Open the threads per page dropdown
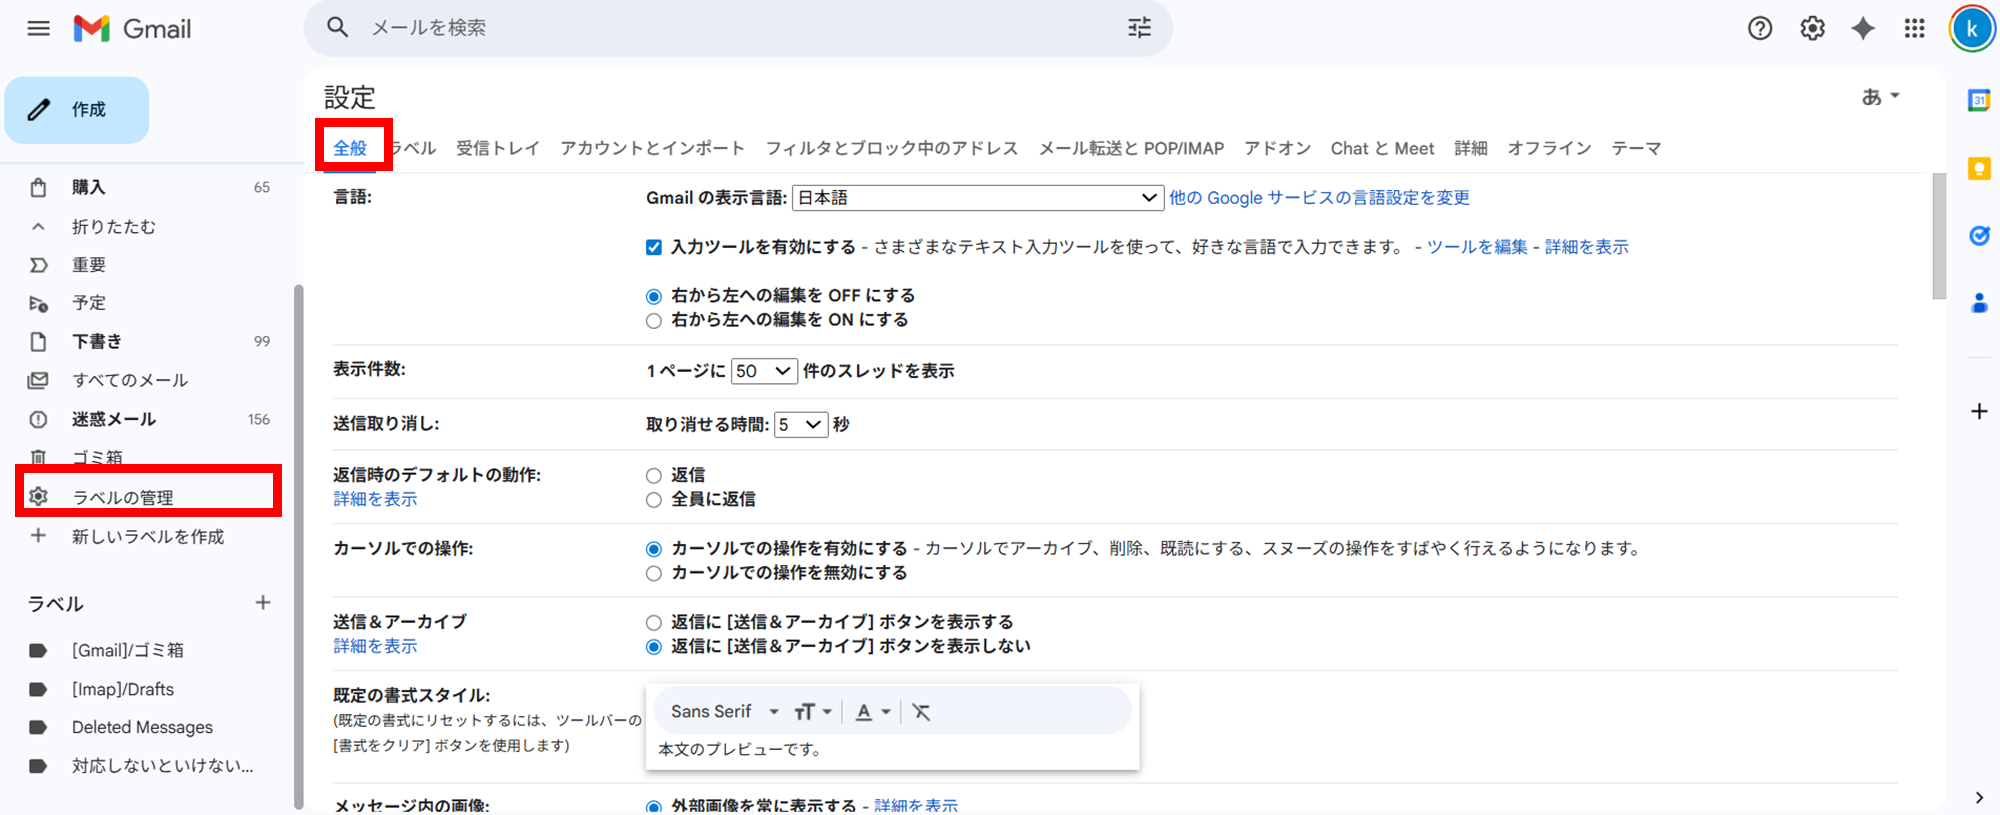The height and width of the screenshot is (815, 2000). (763, 371)
